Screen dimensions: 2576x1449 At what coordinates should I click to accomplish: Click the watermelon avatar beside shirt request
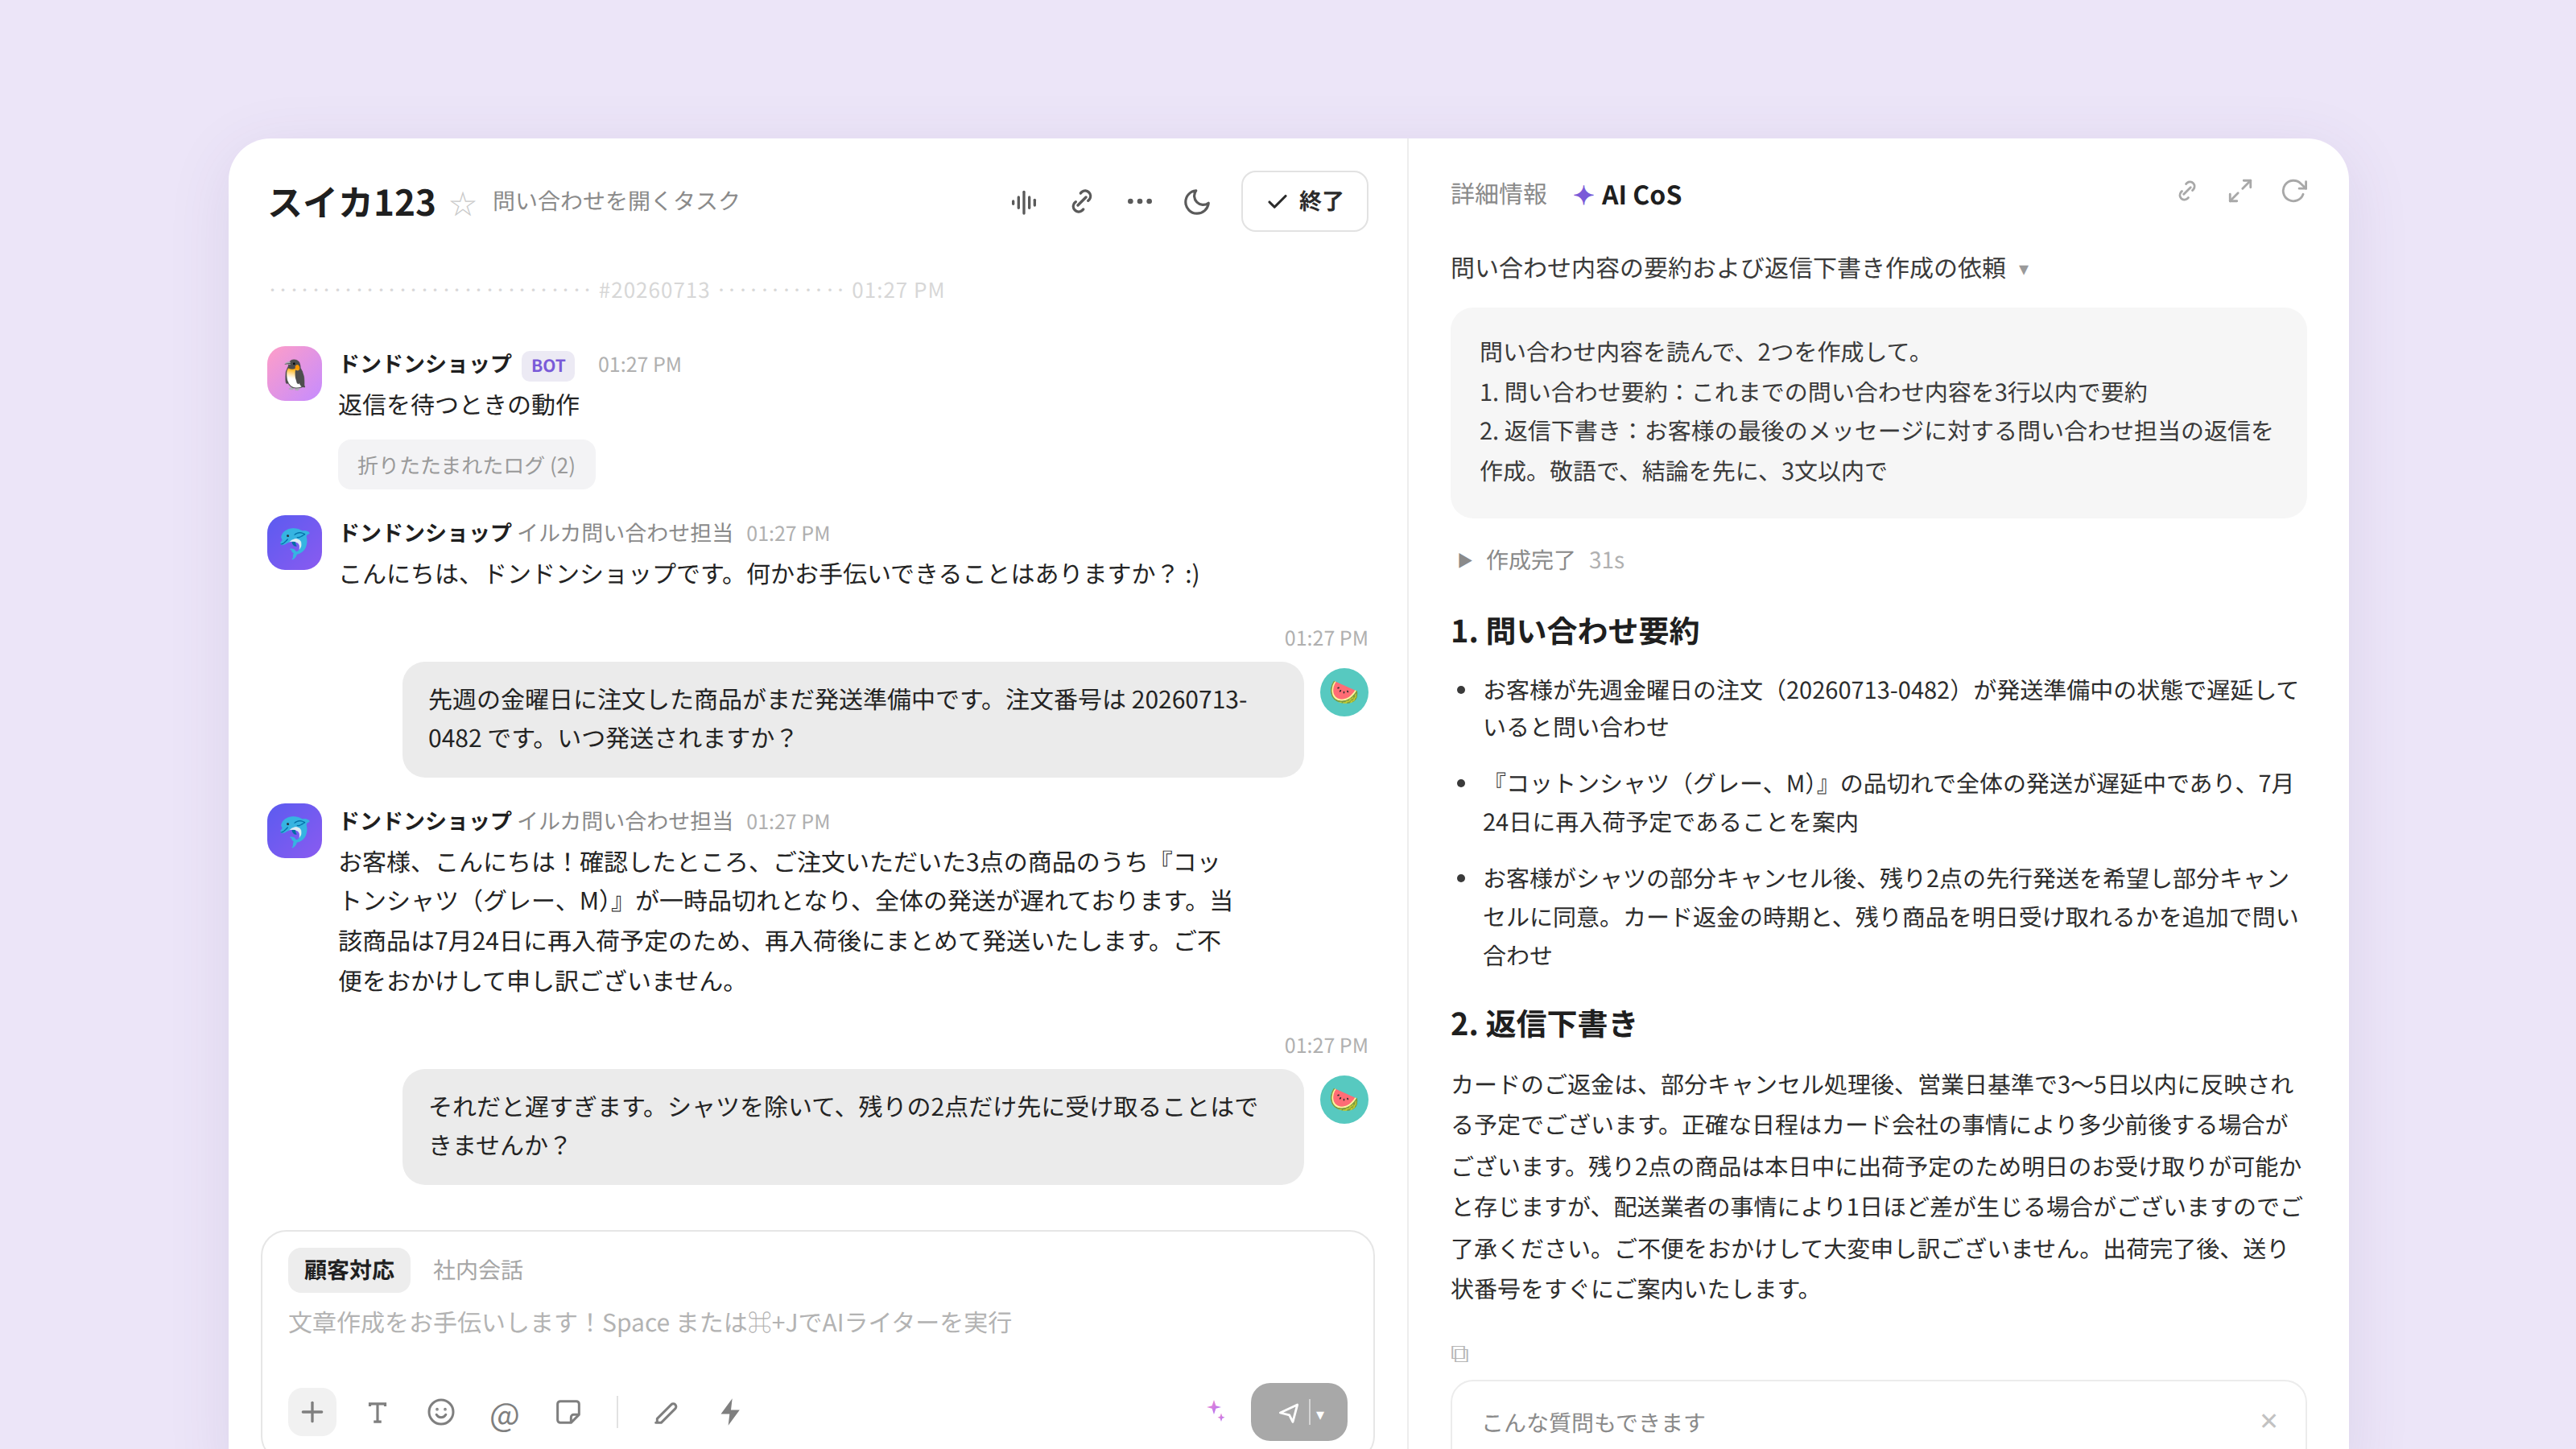(1344, 1100)
